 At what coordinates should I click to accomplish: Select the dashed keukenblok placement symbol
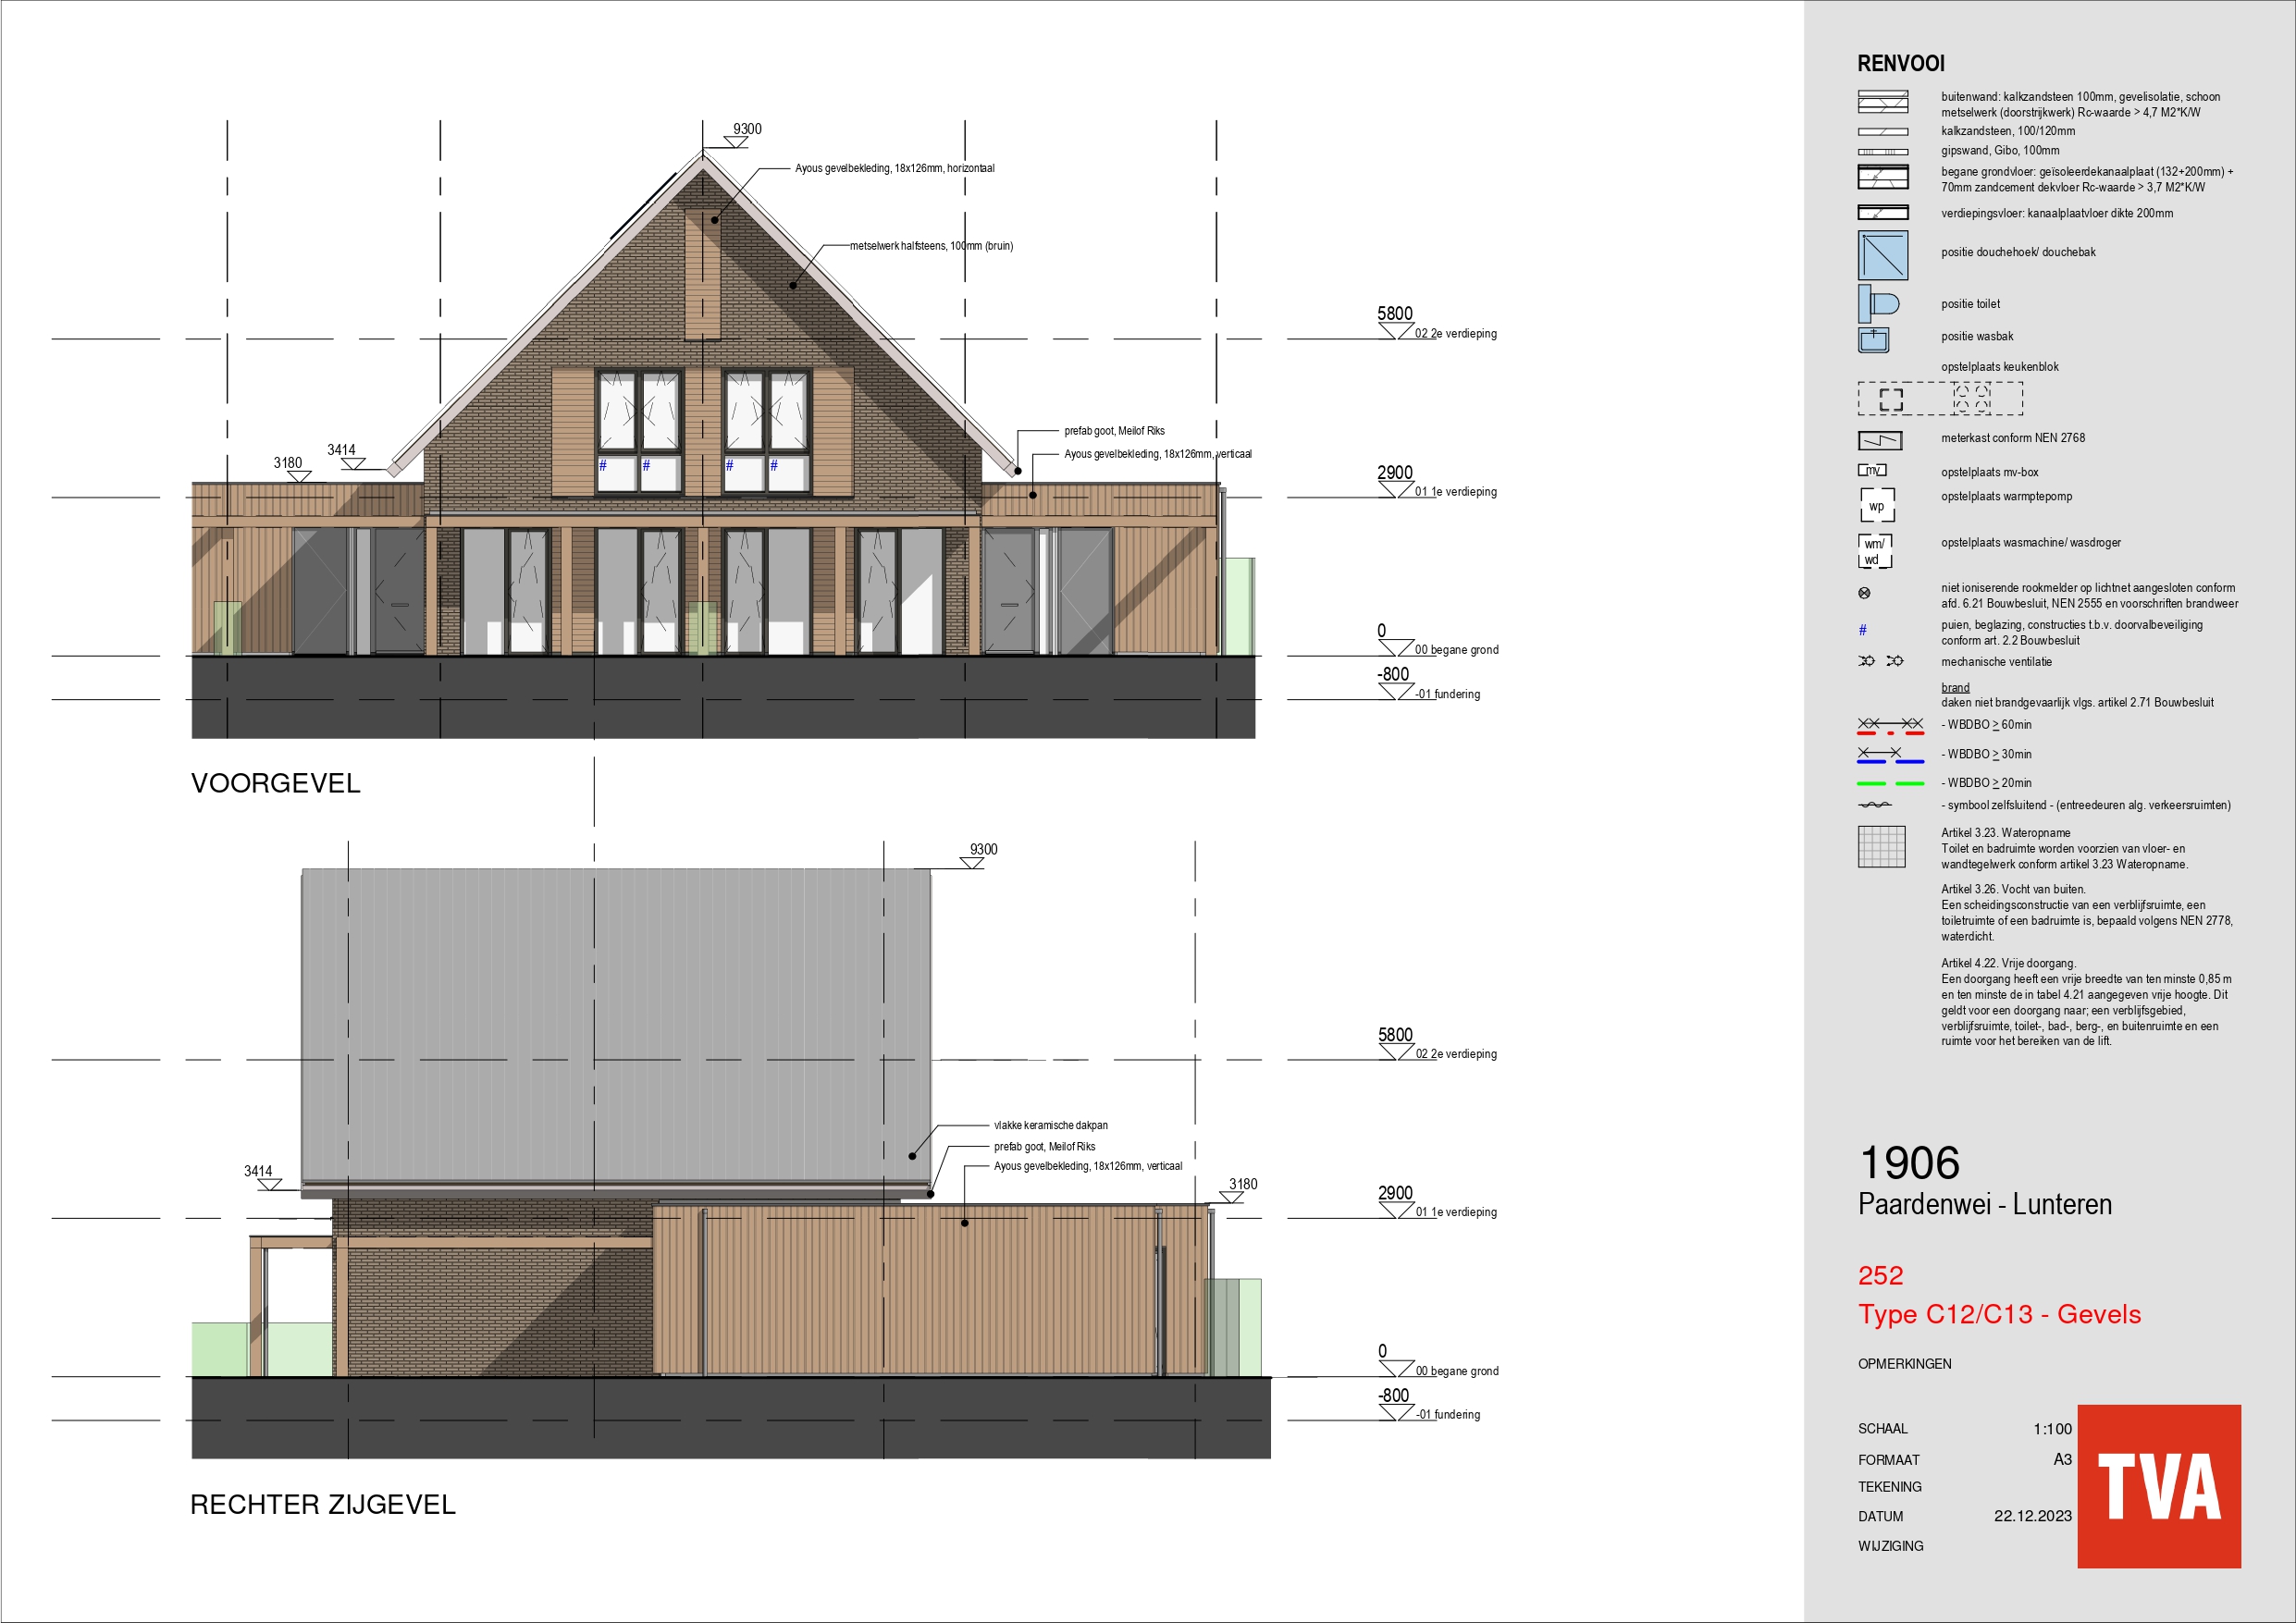1939,398
